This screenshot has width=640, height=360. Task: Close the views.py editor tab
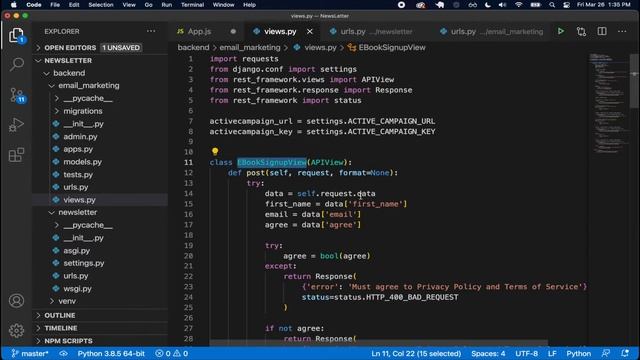pyautogui.click(x=310, y=31)
